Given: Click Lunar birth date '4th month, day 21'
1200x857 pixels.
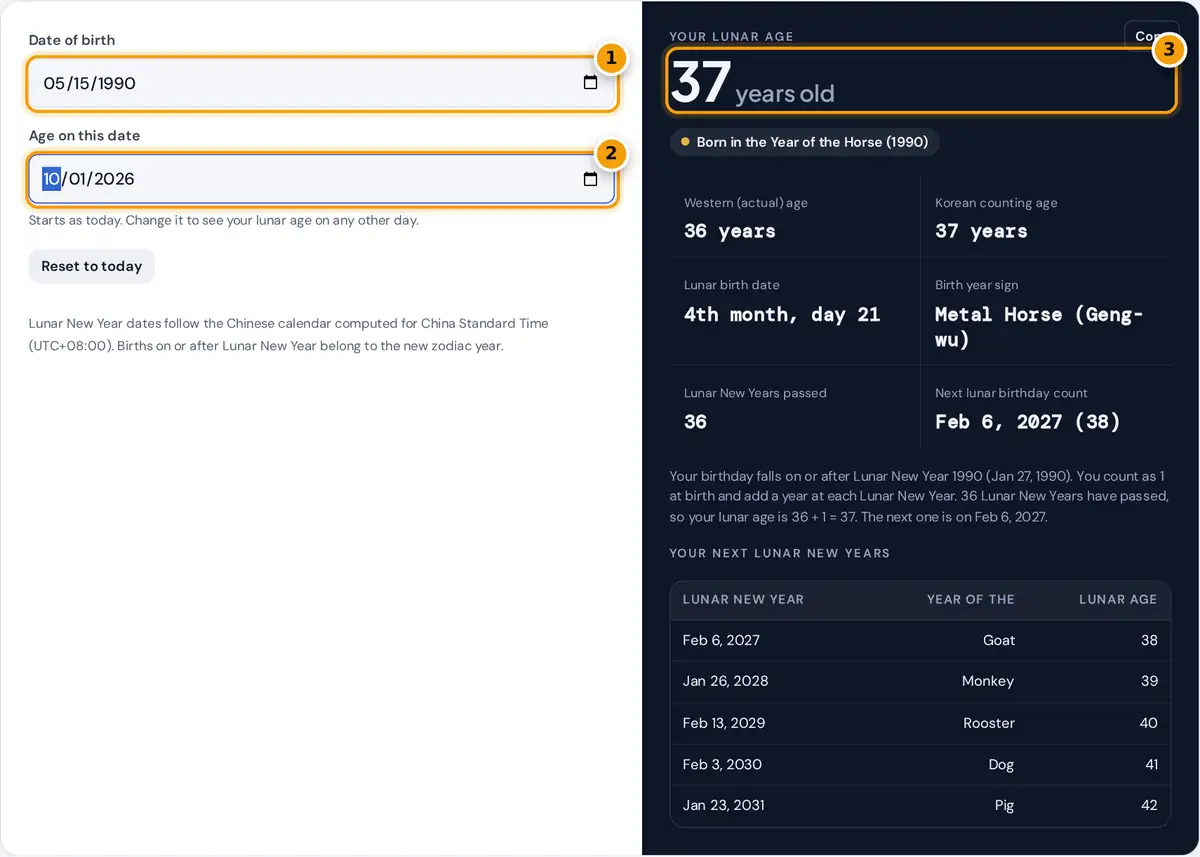Looking at the screenshot, I should pos(782,314).
